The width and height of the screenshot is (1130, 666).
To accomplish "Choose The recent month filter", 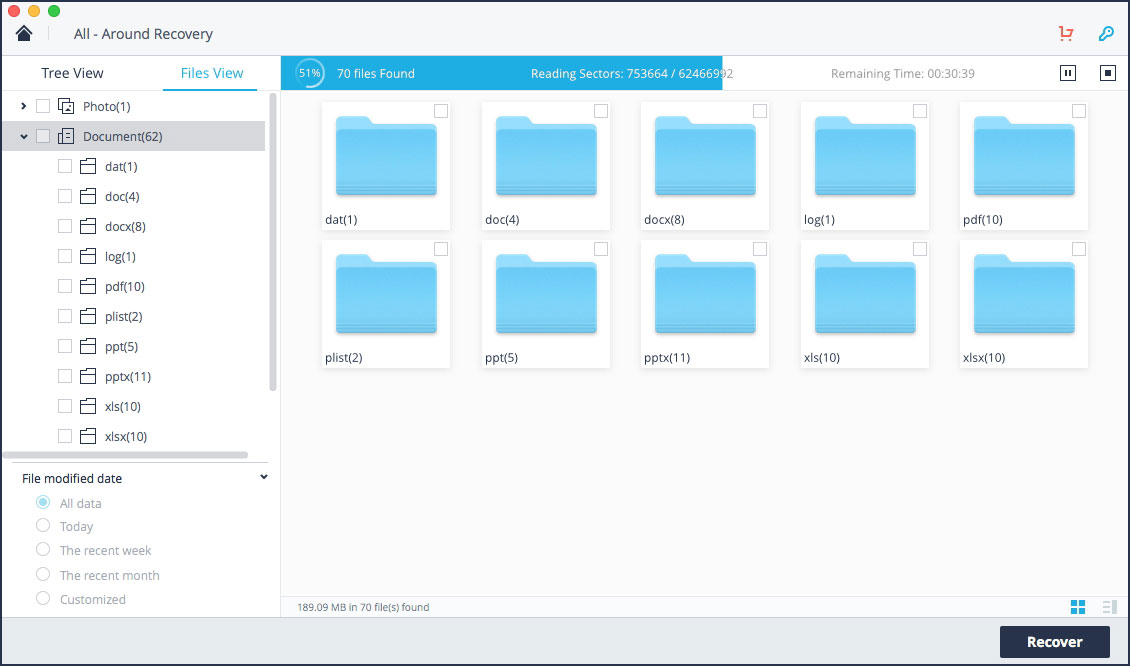I will (43, 574).
